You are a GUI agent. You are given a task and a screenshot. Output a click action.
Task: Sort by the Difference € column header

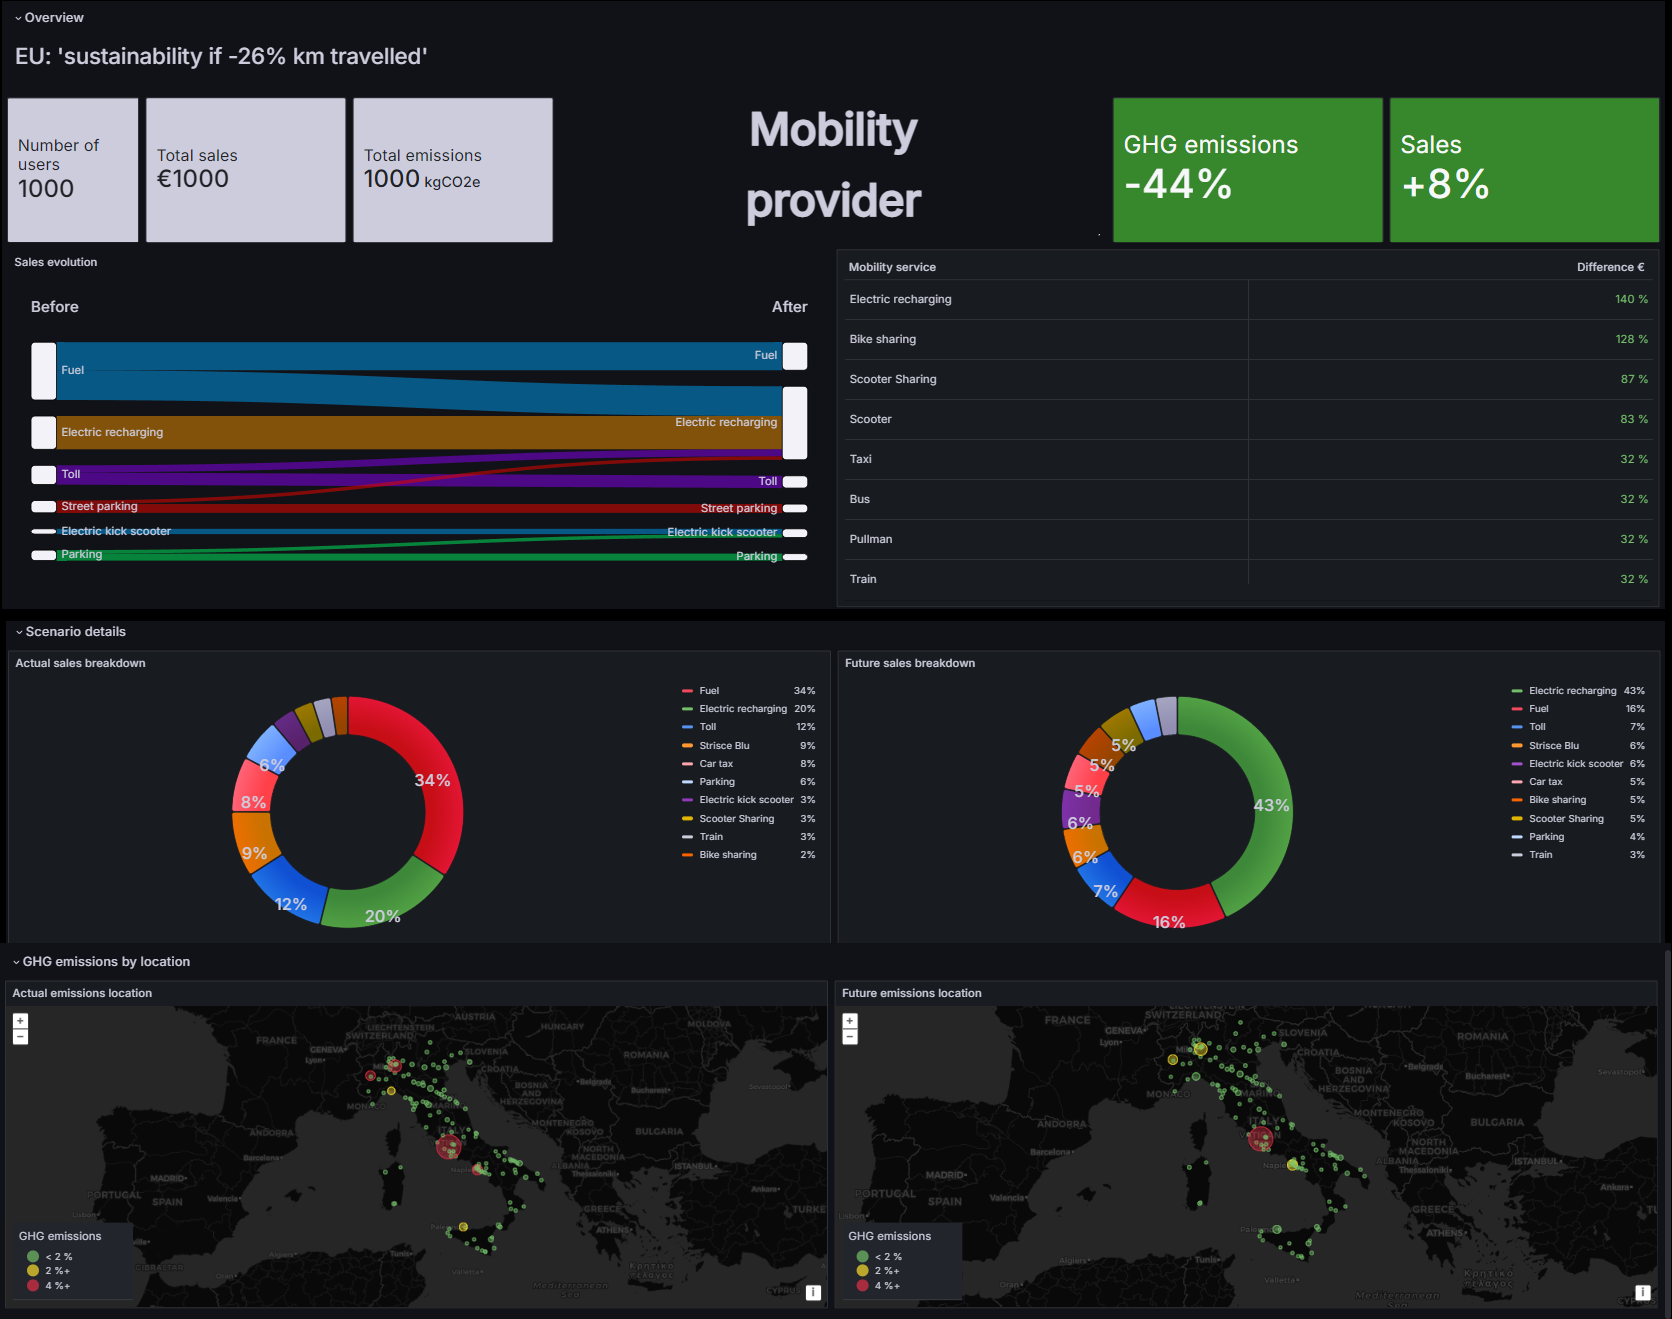click(1609, 267)
